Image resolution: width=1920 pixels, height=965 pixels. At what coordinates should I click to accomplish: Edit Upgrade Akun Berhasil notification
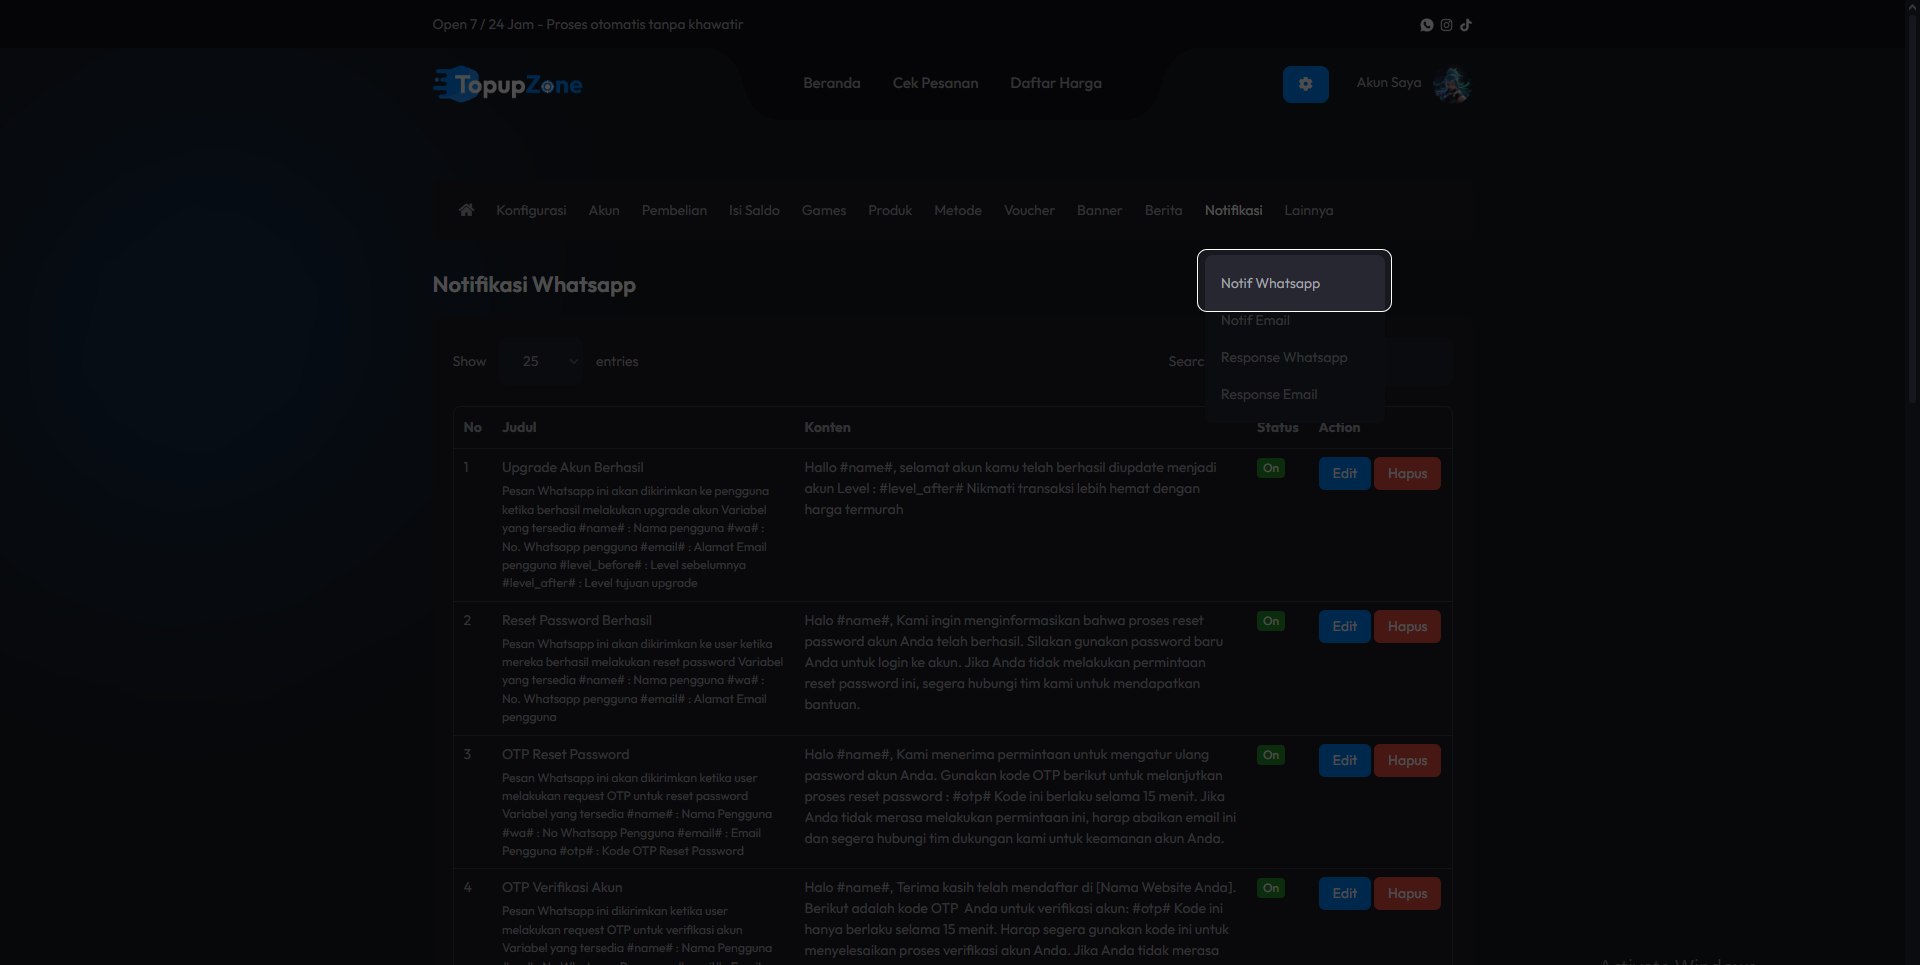pos(1344,473)
